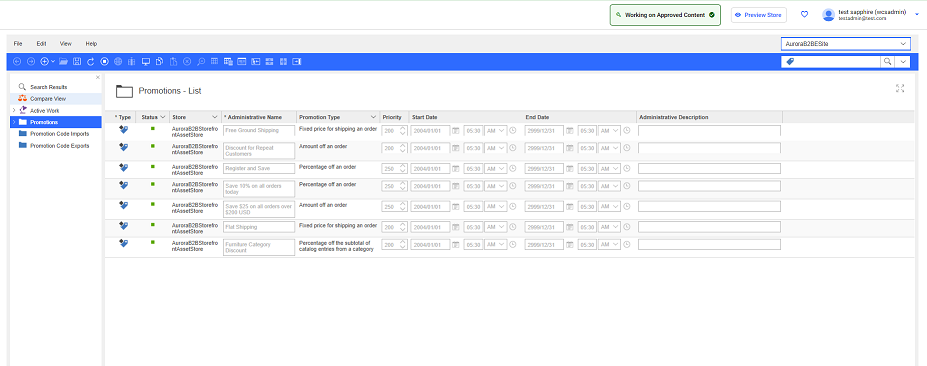
Task: Click the Stop icon in the toolbar
Action: 104,61
